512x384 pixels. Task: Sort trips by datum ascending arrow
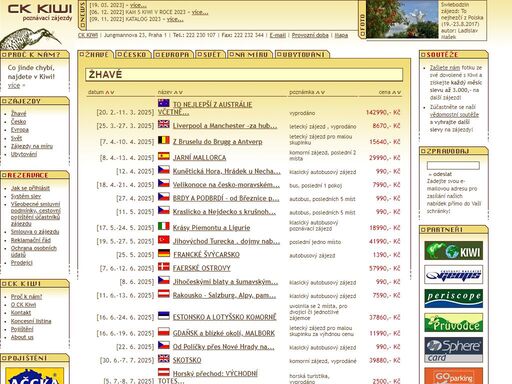108,92
